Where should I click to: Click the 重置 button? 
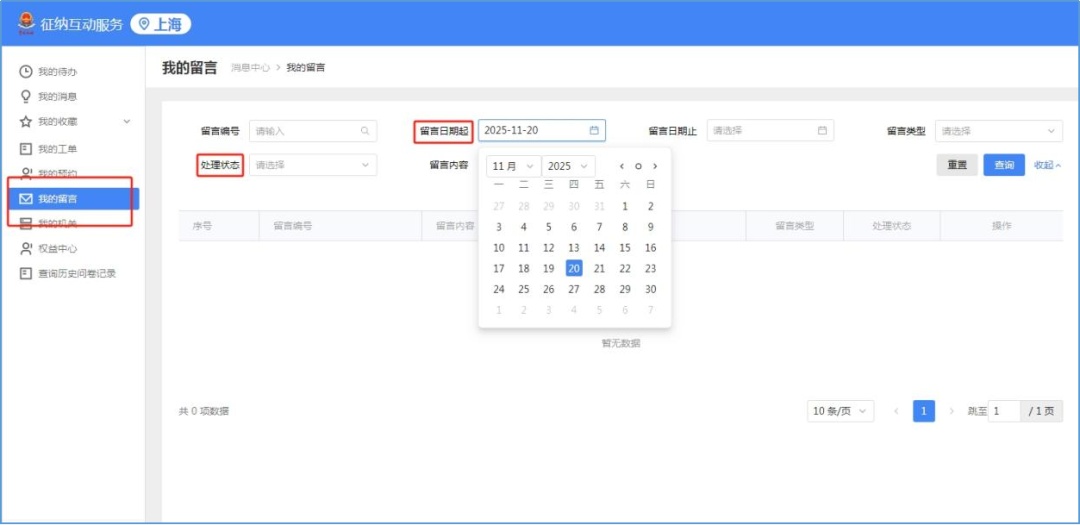pos(957,165)
